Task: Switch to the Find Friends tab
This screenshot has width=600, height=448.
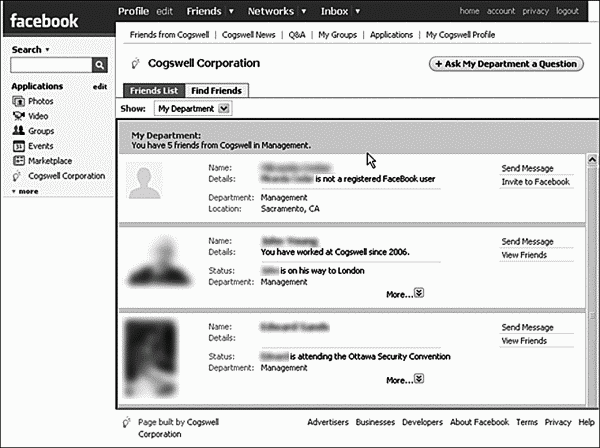Action: [218, 91]
